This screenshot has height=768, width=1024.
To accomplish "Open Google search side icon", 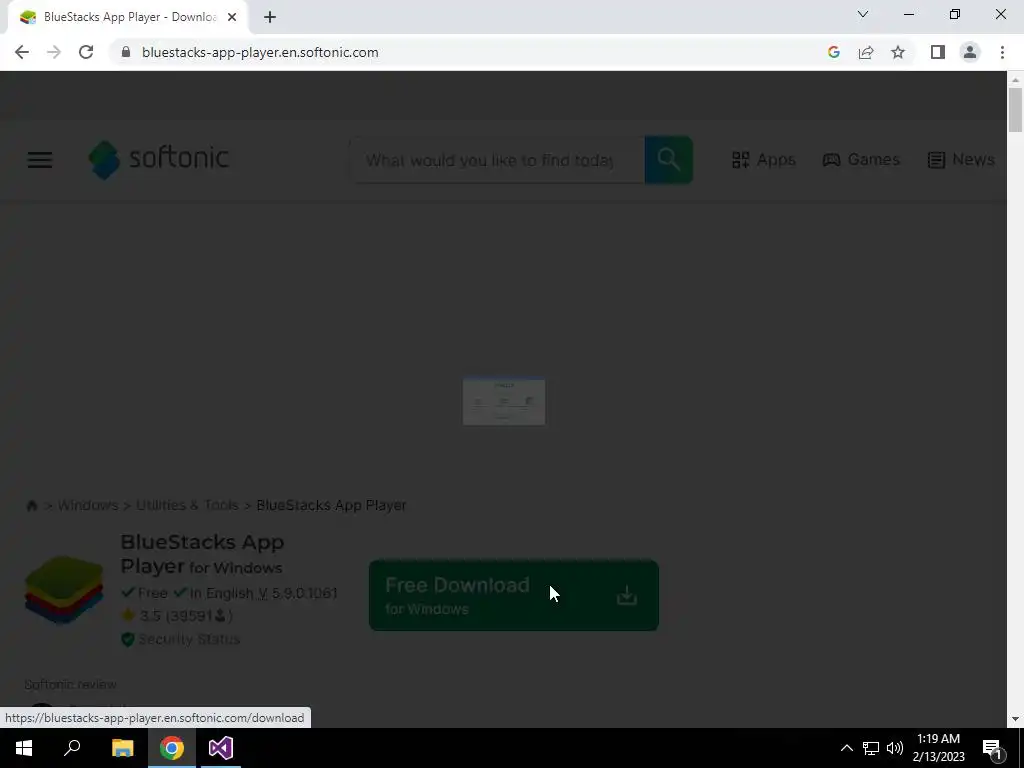I will (x=833, y=52).
